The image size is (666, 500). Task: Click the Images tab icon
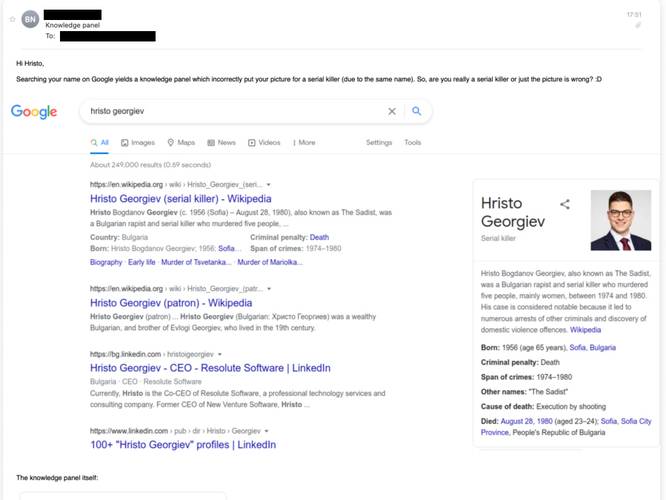(124, 143)
